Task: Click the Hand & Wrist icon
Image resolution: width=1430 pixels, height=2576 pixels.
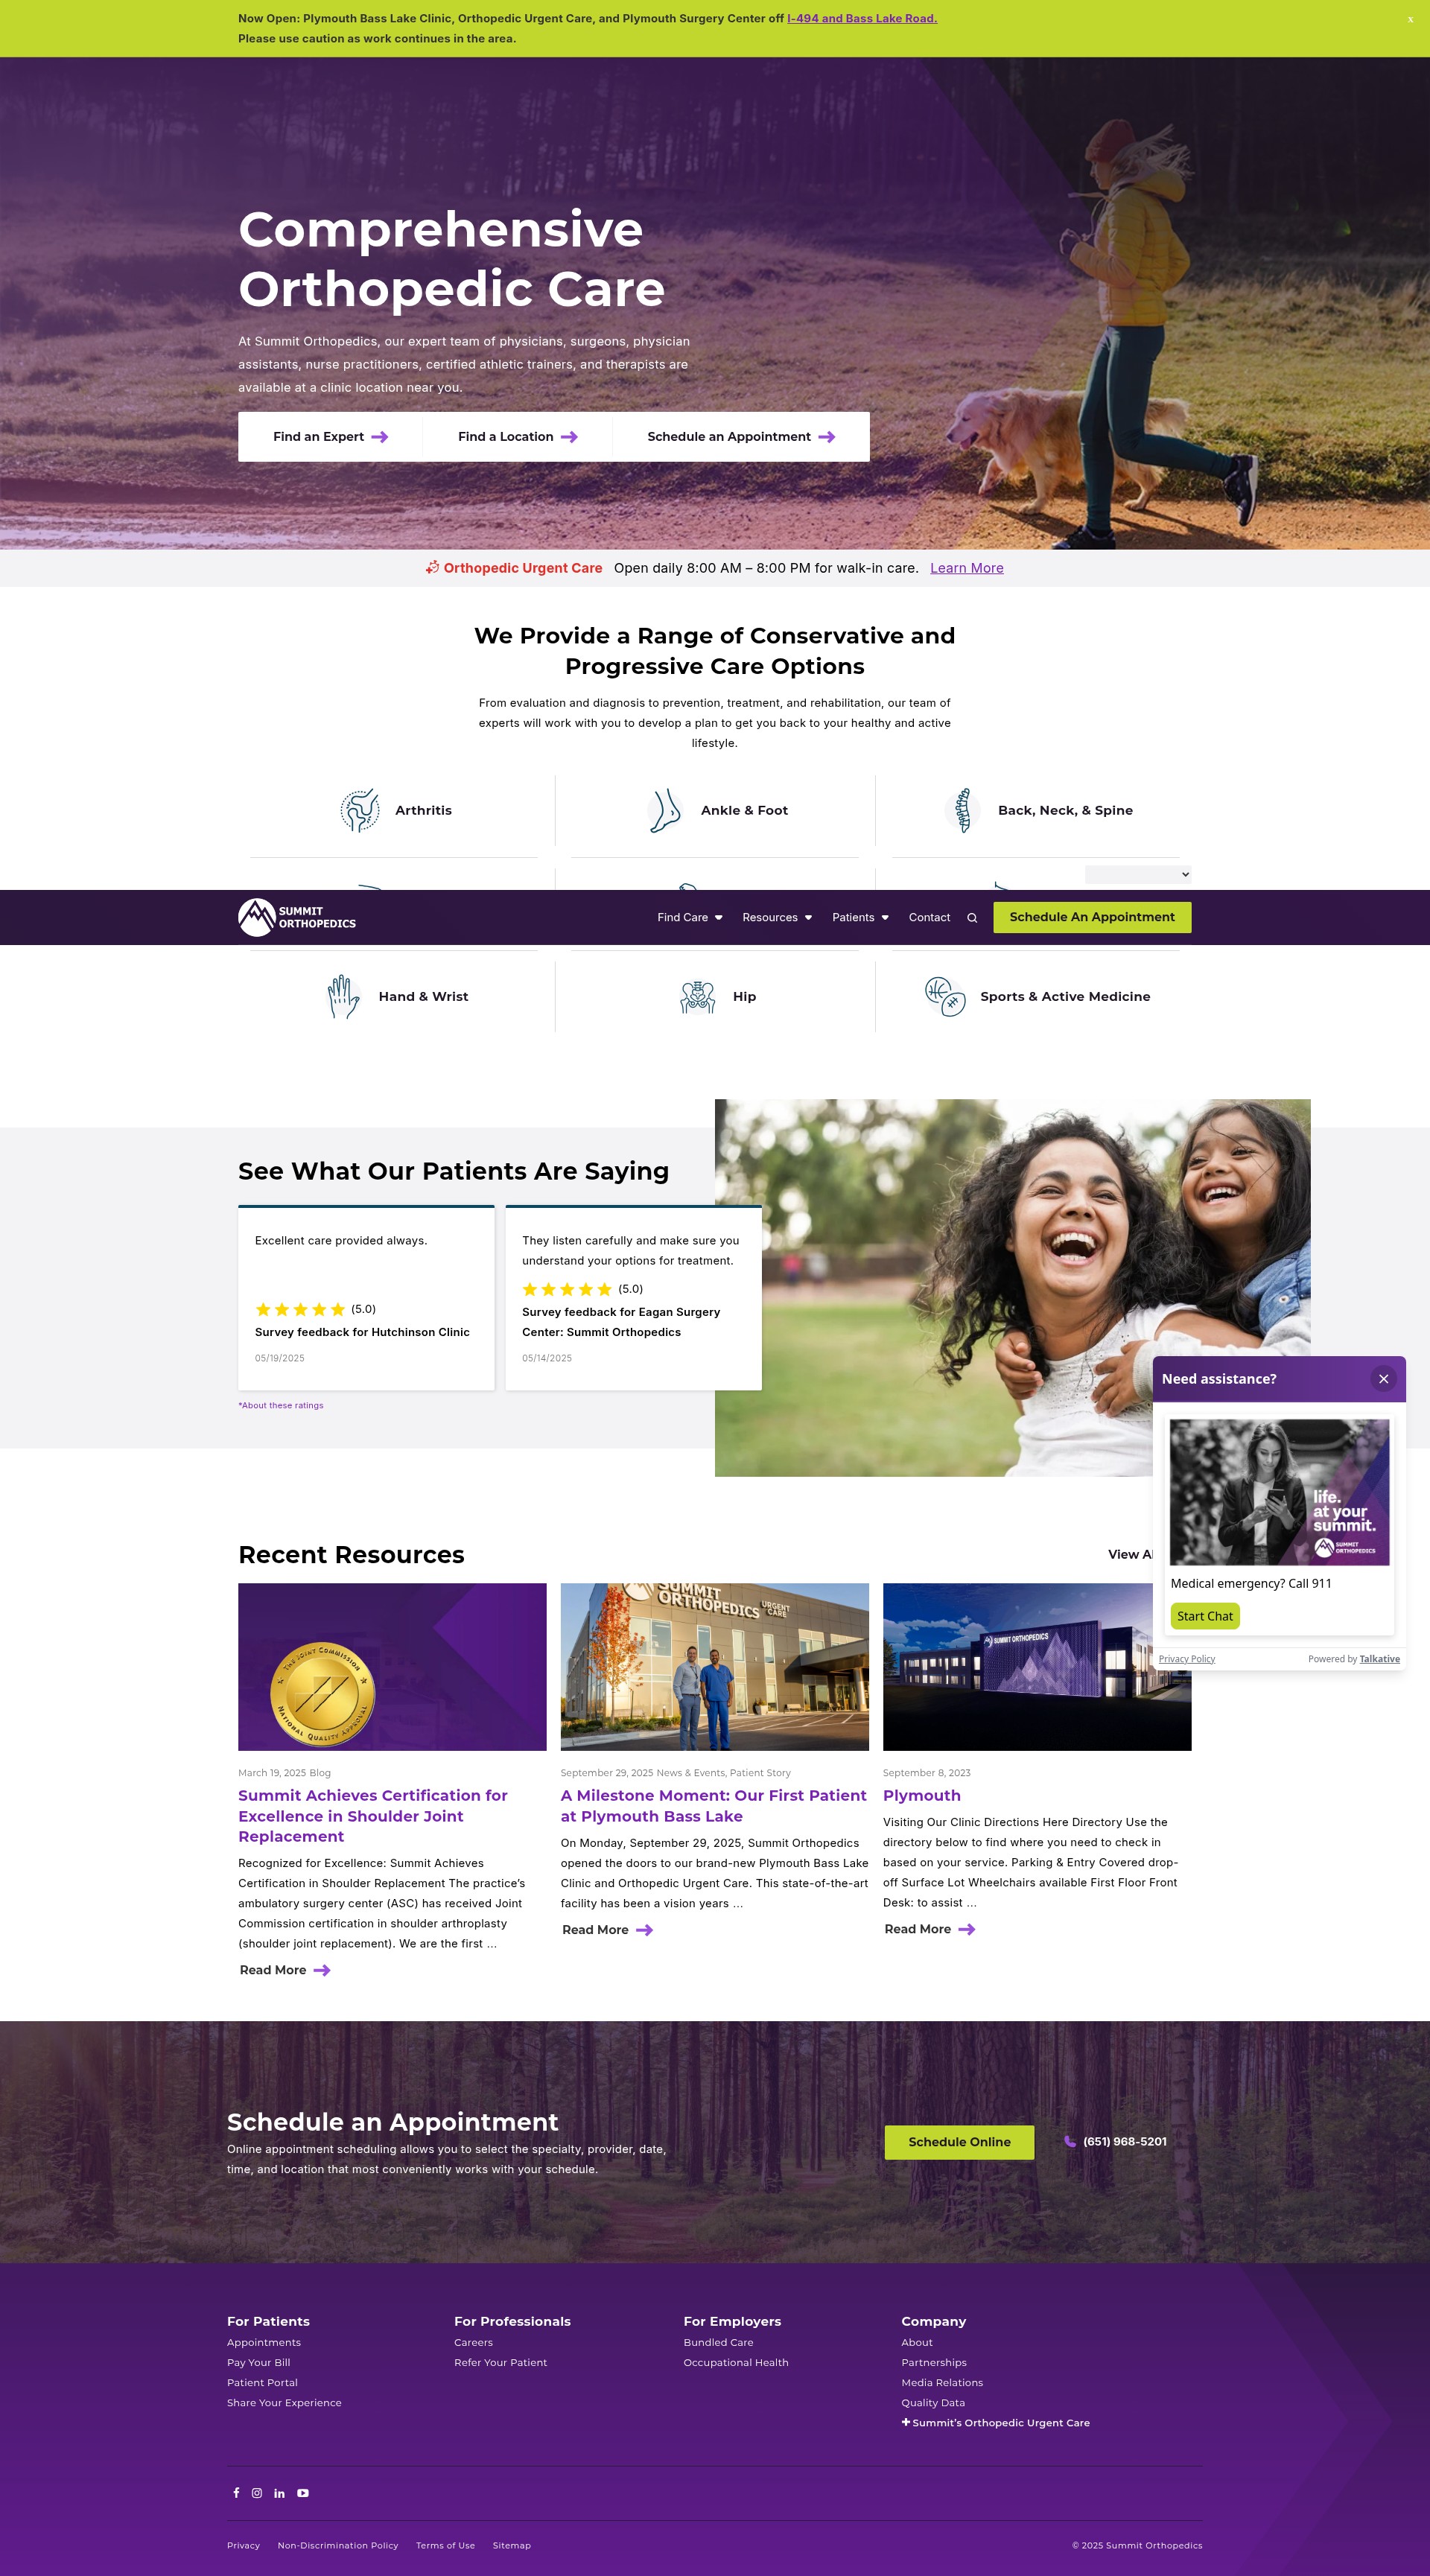Action: 344,996
